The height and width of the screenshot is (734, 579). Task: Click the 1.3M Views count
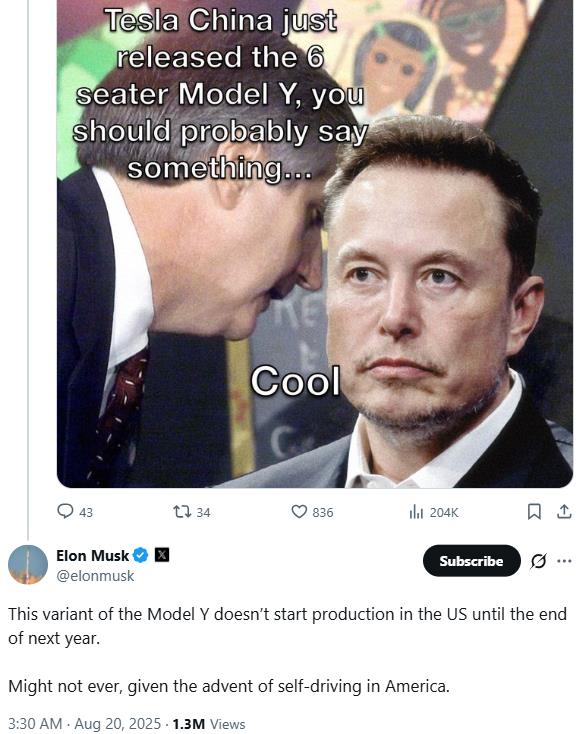[x=209, y=724]
